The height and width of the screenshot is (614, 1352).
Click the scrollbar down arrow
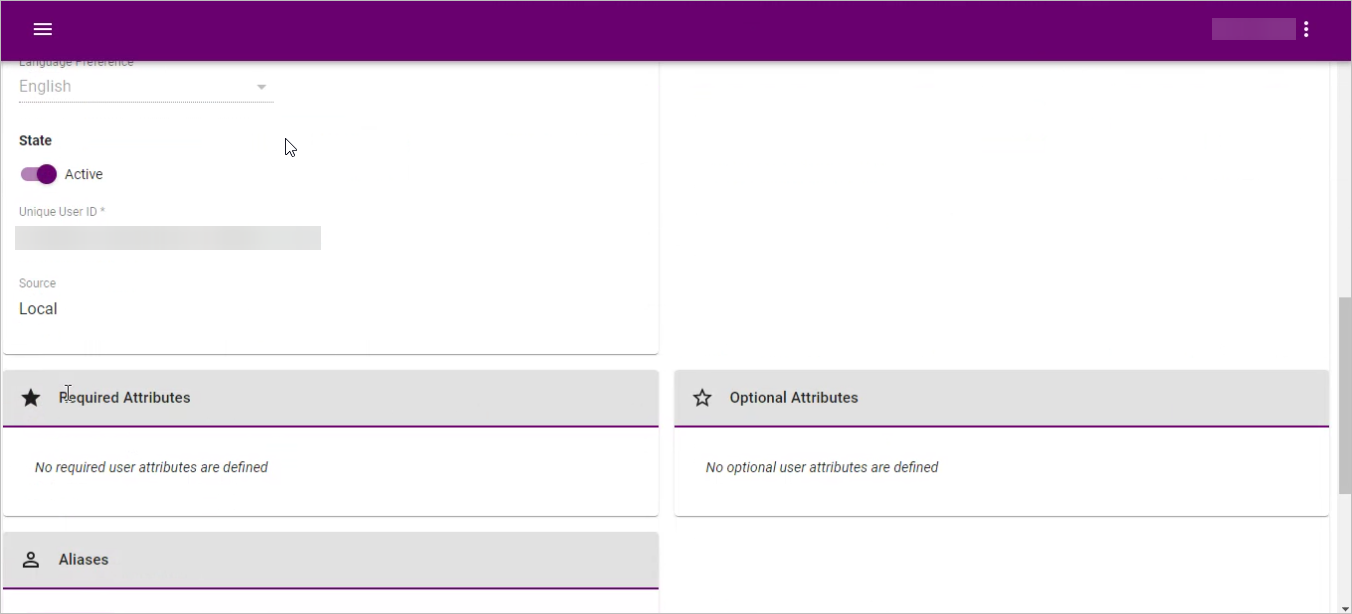point(1344,606)
